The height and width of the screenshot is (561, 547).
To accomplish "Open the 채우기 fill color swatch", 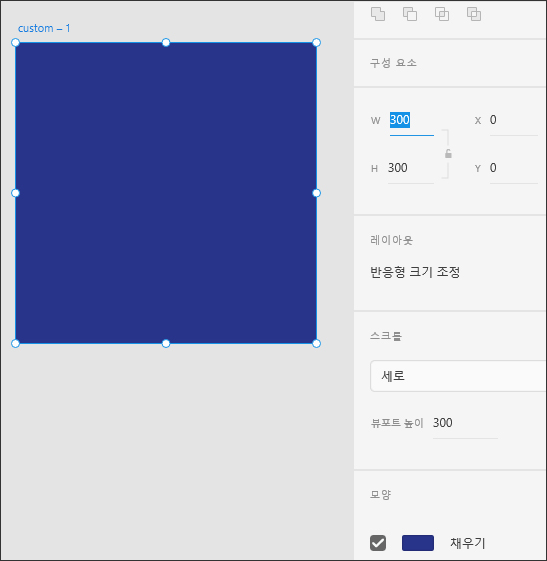I will click(x=418, y=543).
